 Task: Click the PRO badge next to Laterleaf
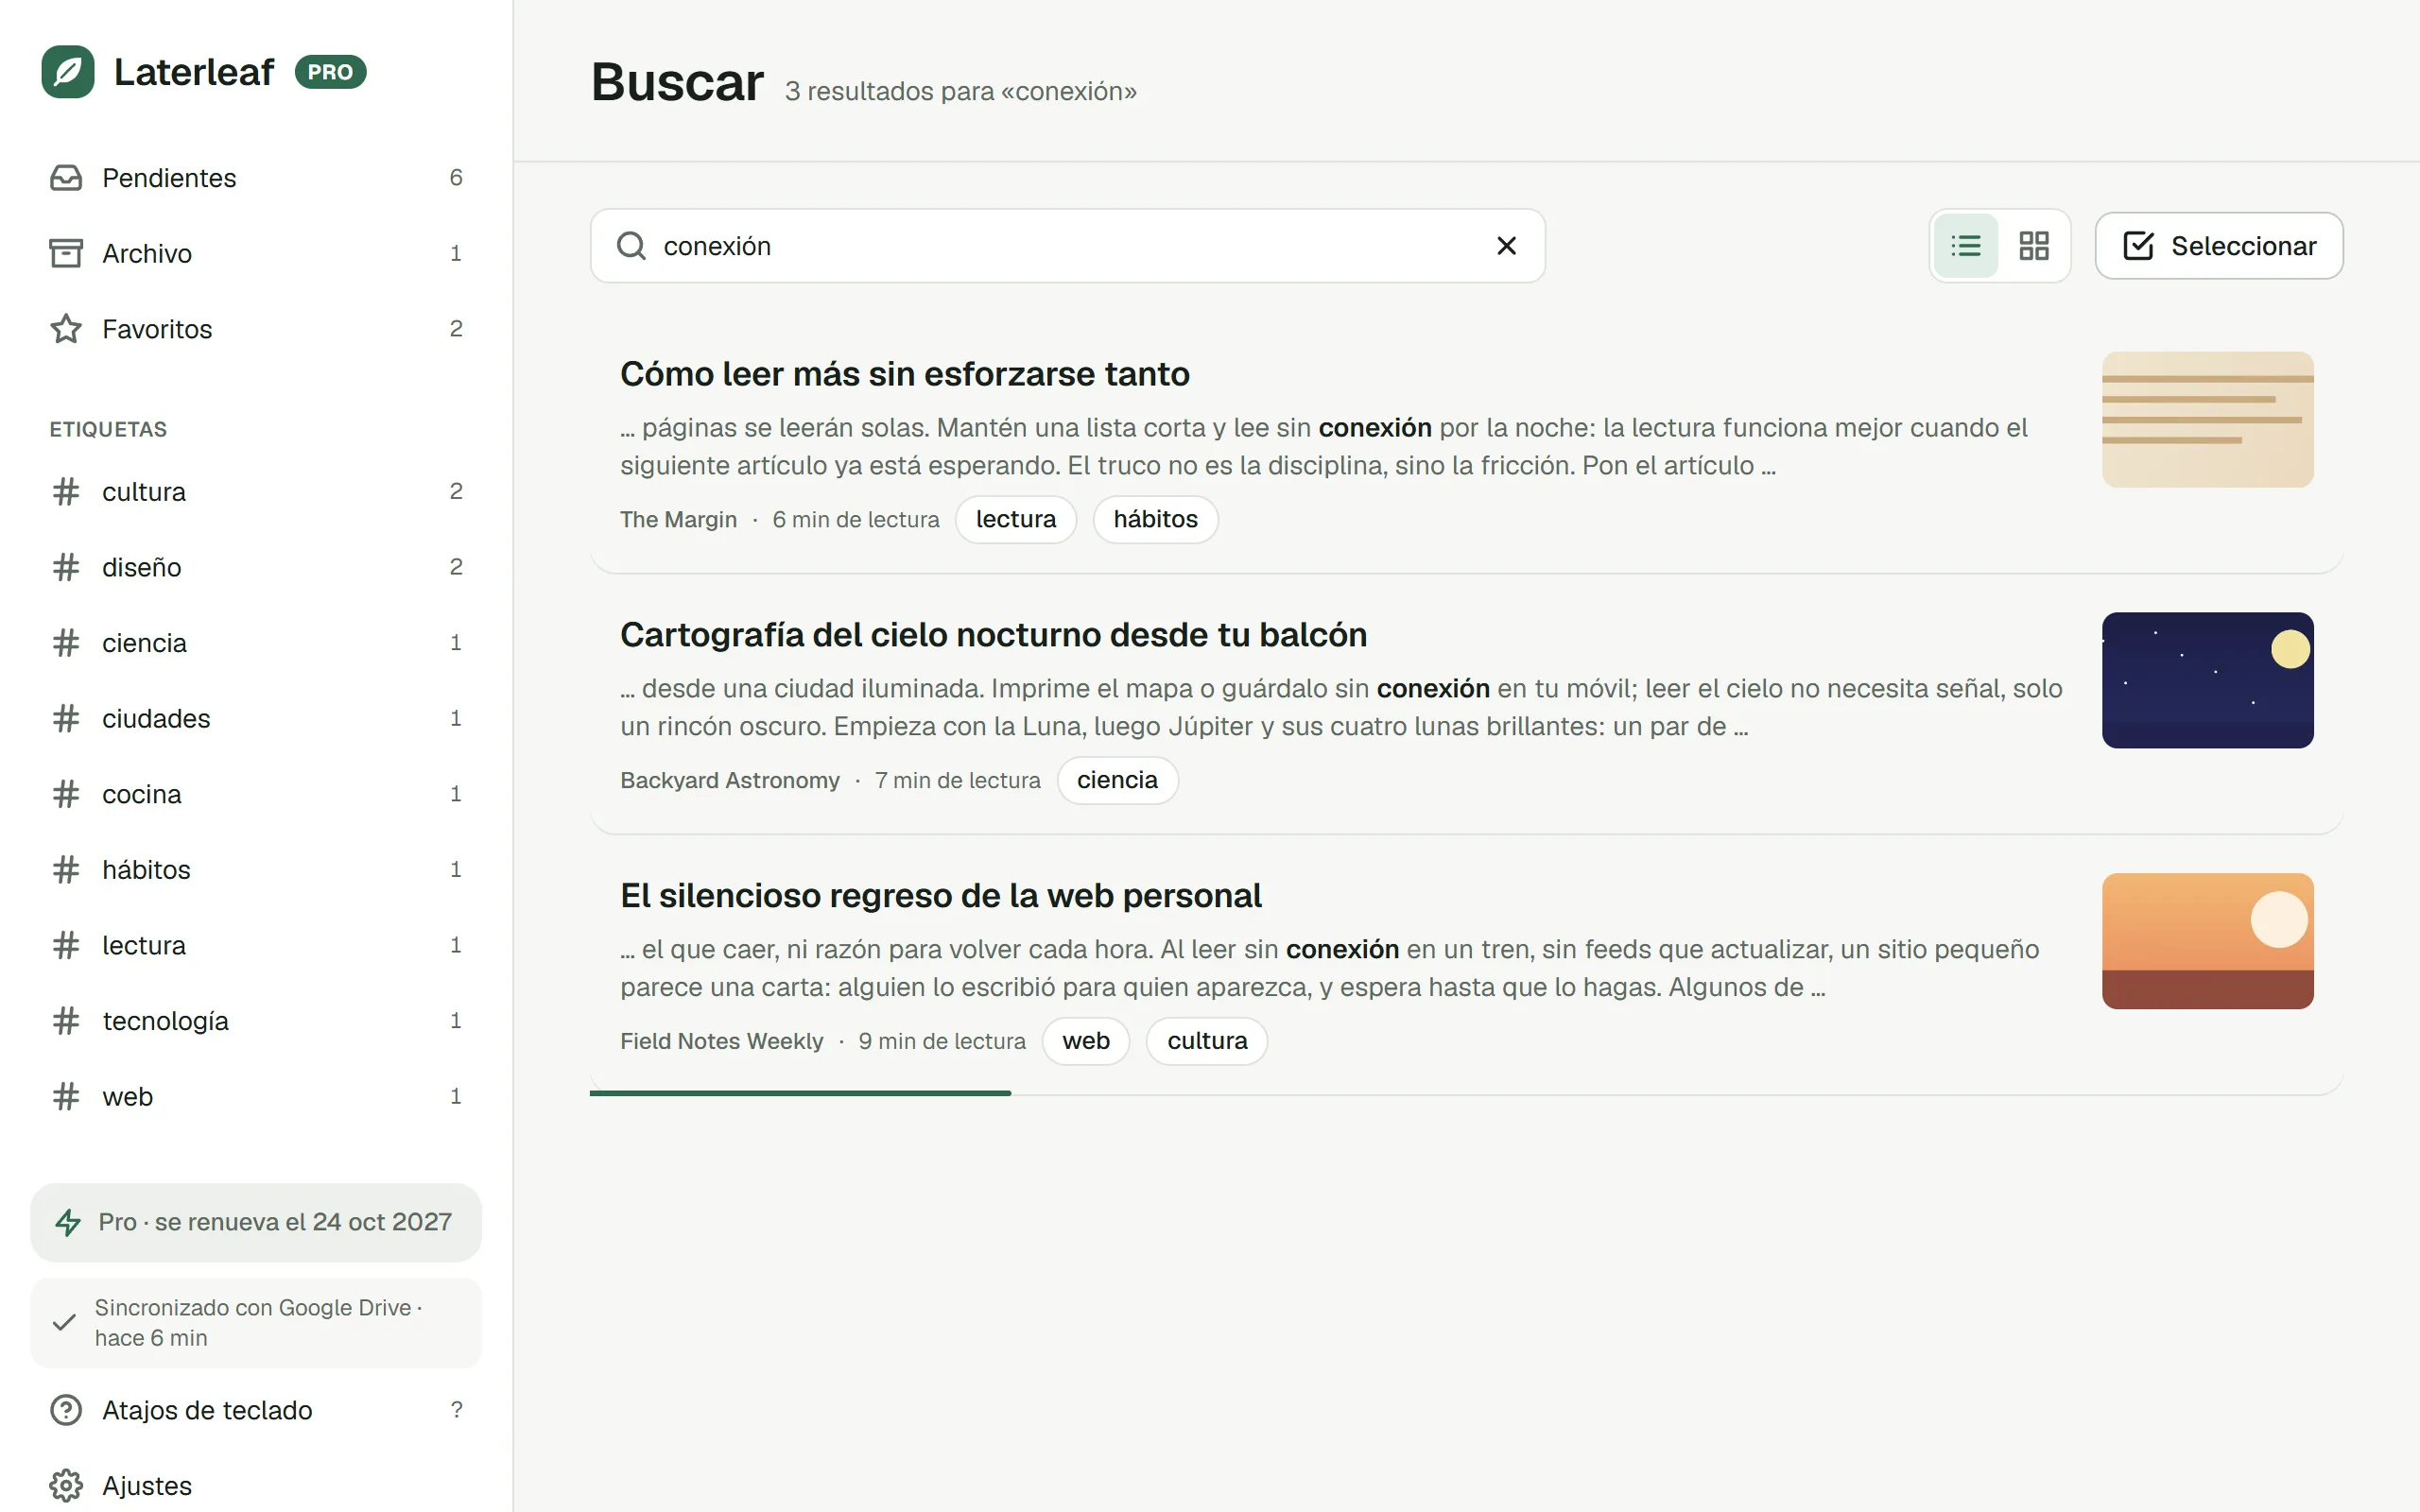(x=330, y=72)
